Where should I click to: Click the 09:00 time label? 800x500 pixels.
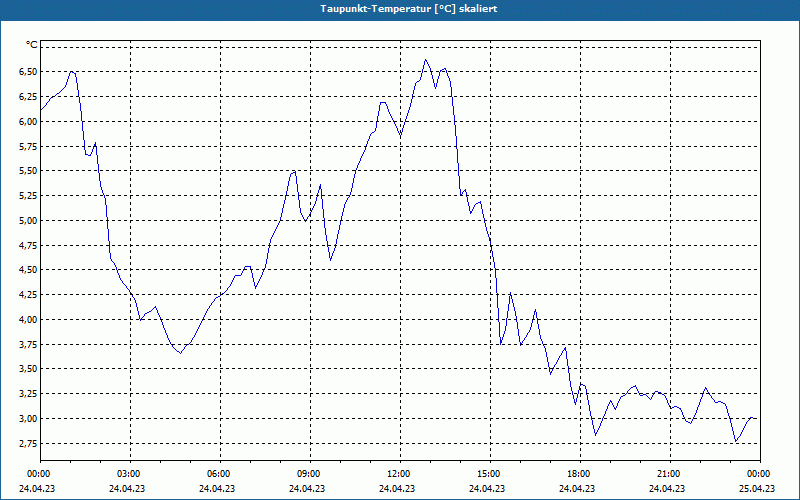click(310, 474)
